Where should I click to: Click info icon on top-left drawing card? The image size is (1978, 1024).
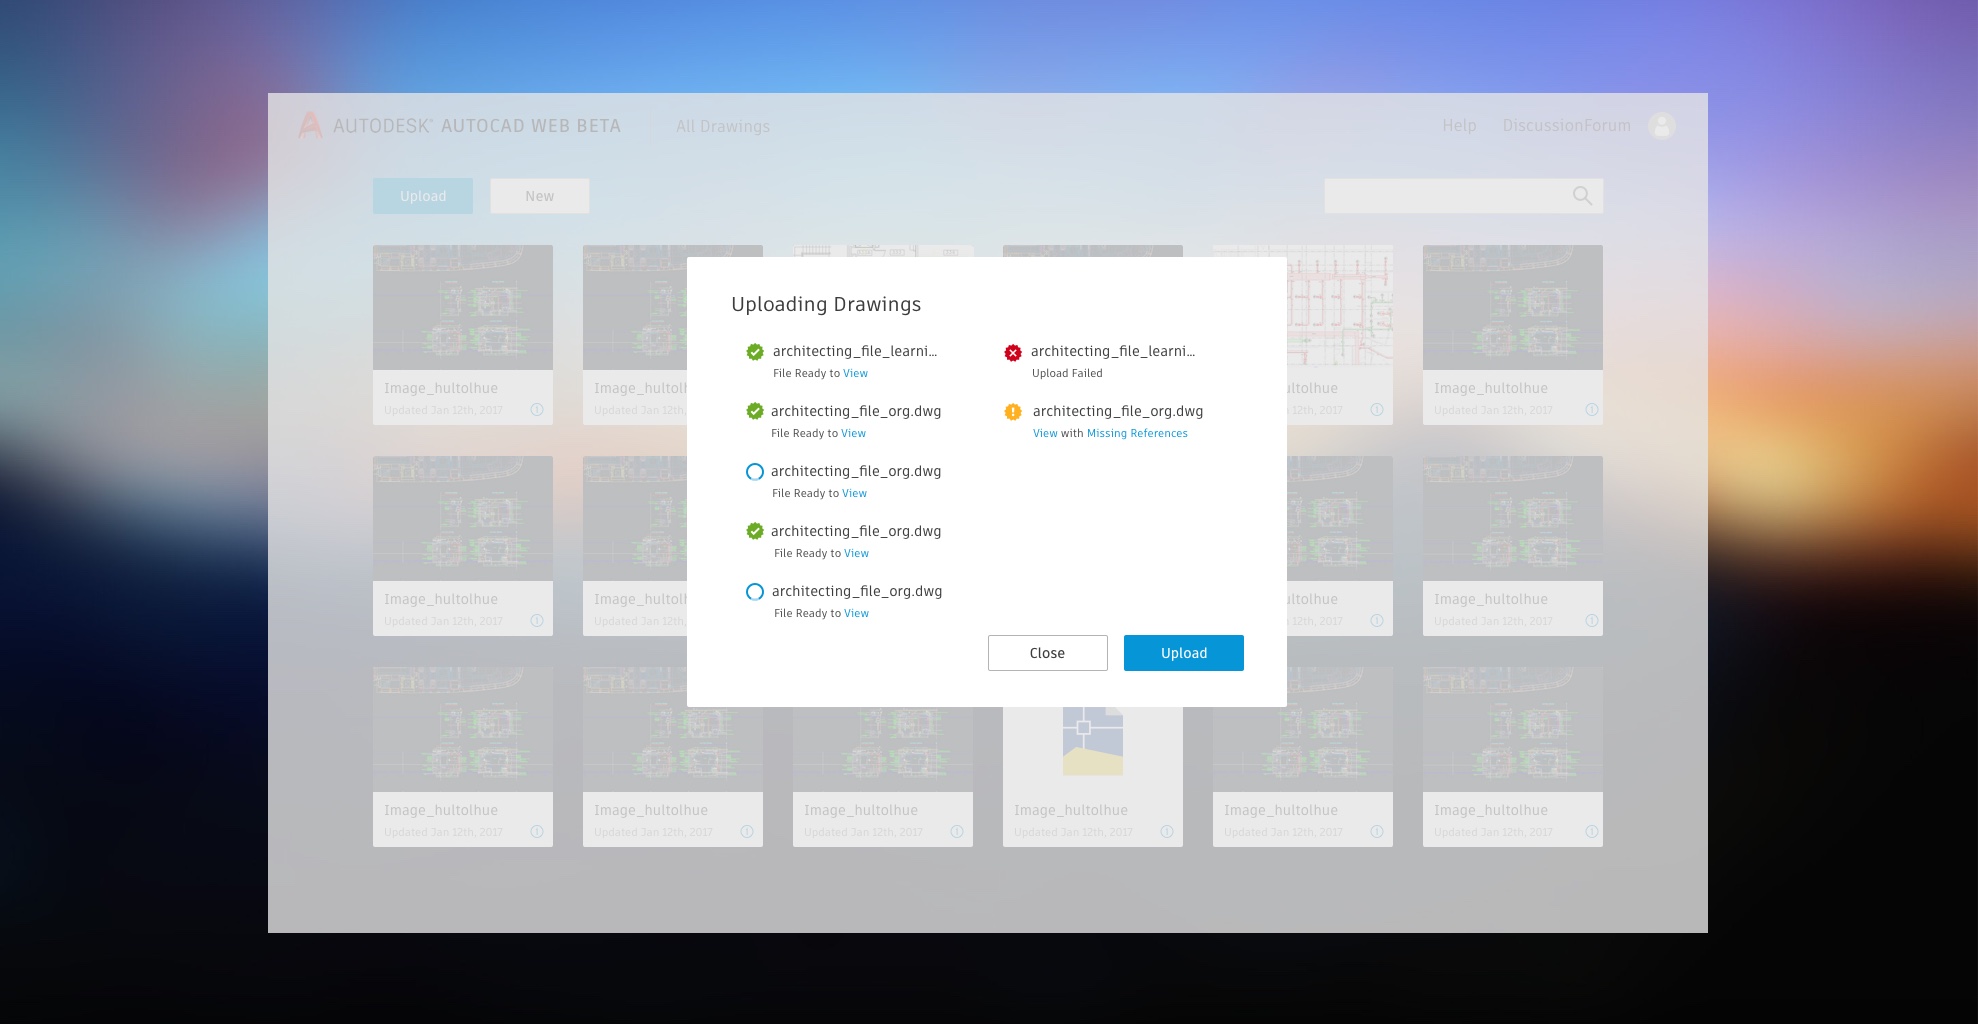537,410
